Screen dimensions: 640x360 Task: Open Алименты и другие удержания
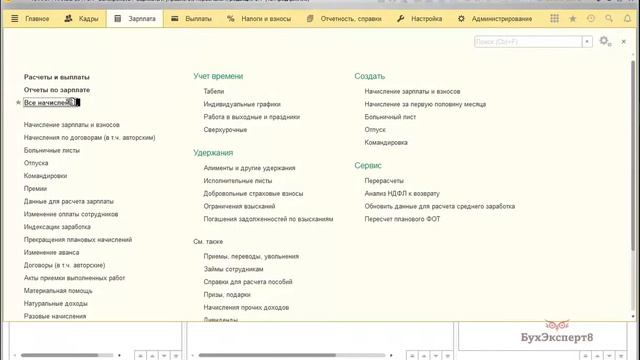(x=249, y=168)
